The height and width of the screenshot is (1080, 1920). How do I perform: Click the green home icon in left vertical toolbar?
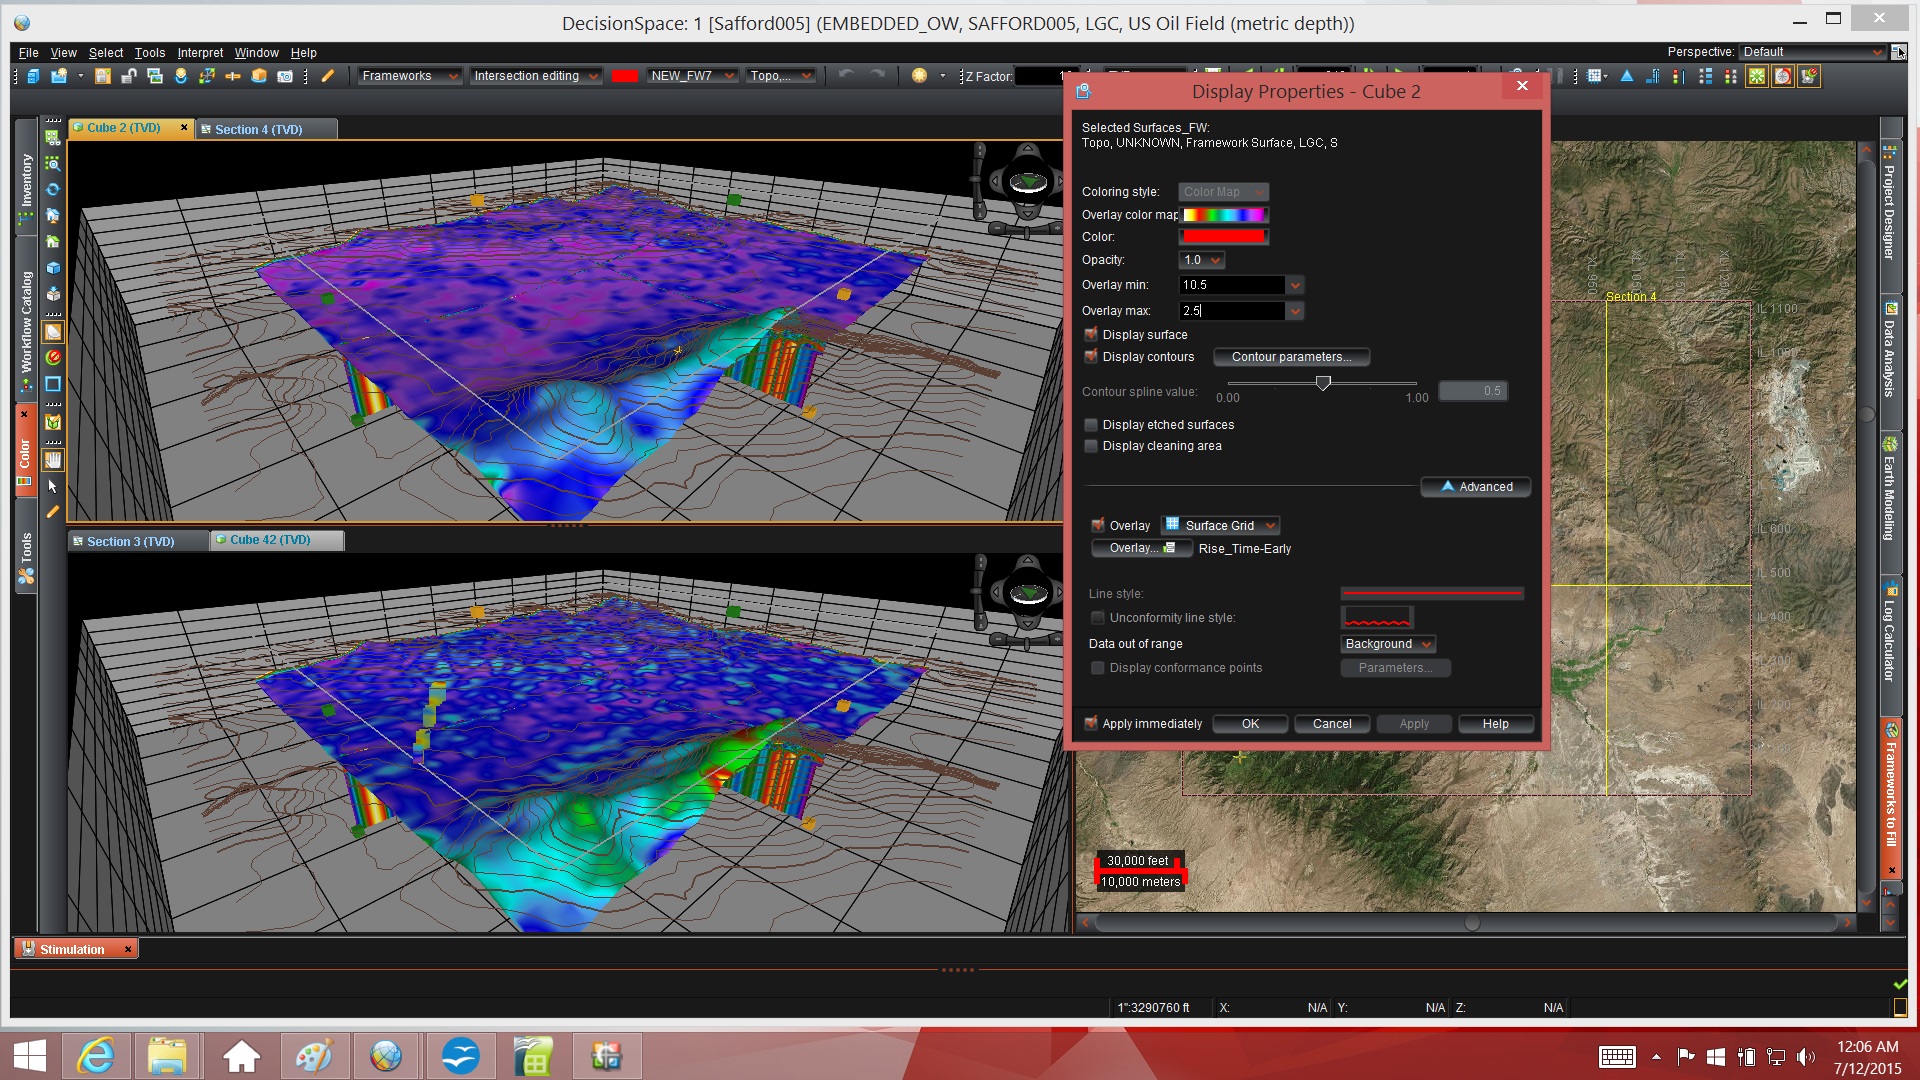tap(53, 241)
